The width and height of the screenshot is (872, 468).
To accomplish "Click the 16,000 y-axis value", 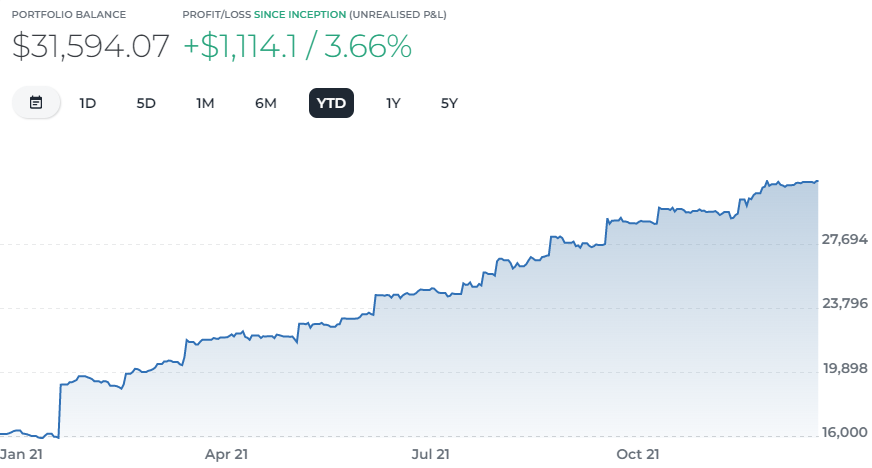I will click(844, 432).
